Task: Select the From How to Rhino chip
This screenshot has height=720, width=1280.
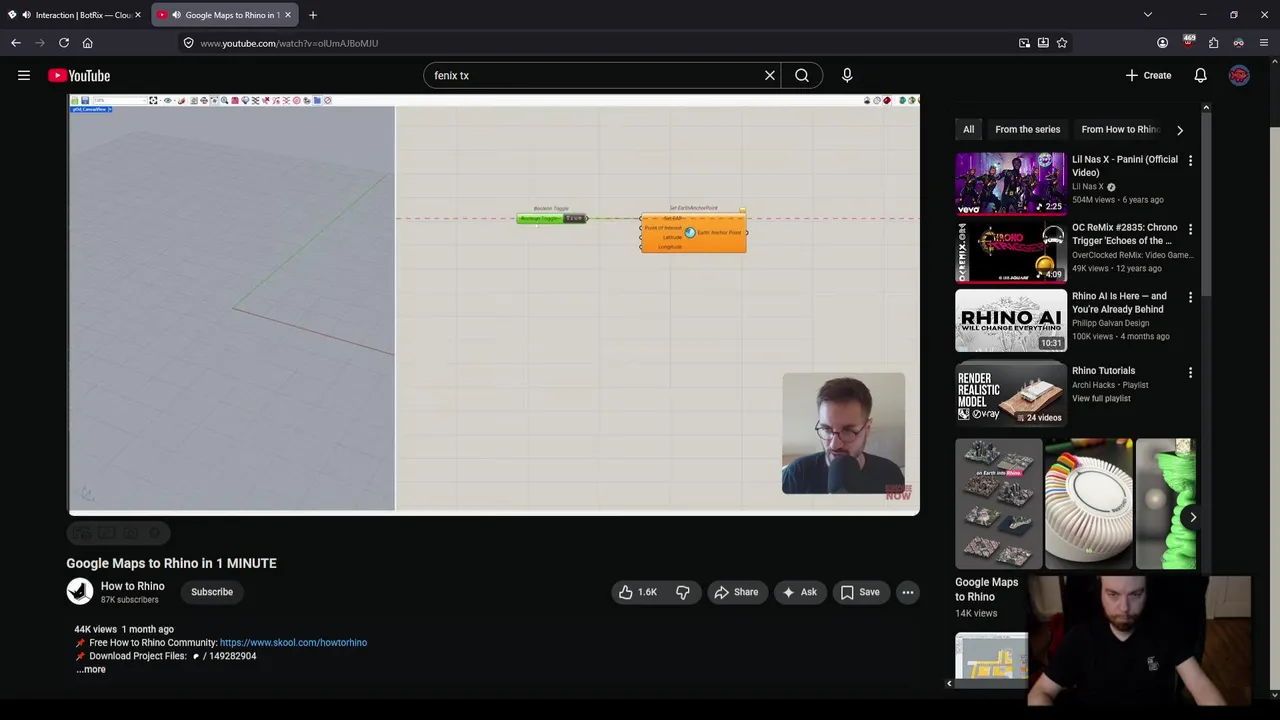Action: click(x=1120, y=129)
